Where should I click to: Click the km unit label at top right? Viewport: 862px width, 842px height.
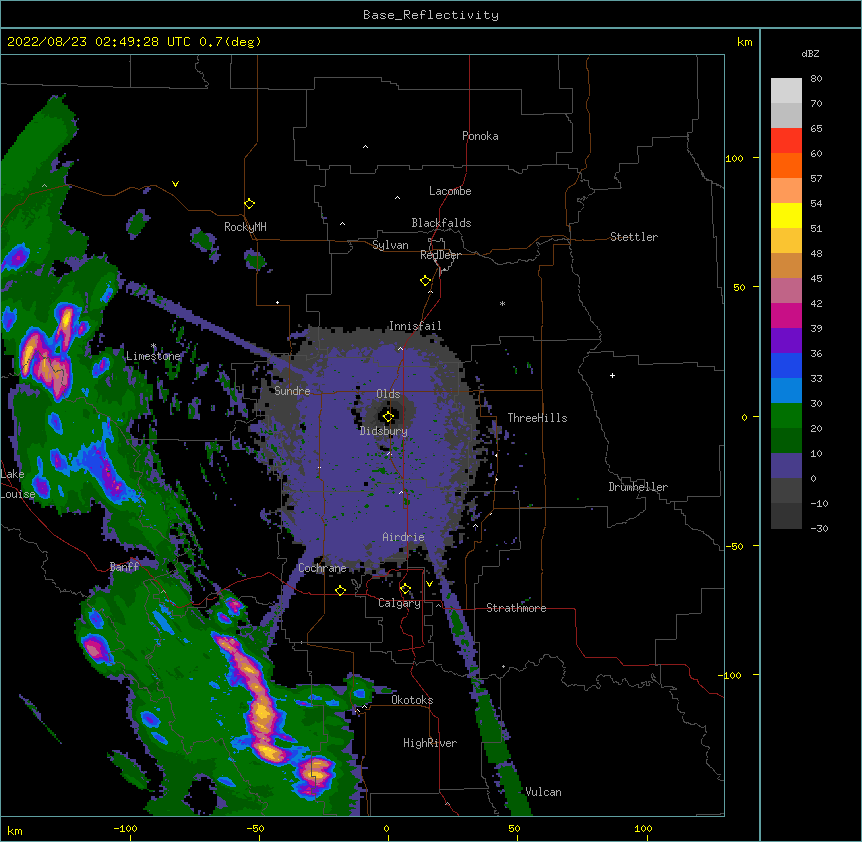pos(745,42)
